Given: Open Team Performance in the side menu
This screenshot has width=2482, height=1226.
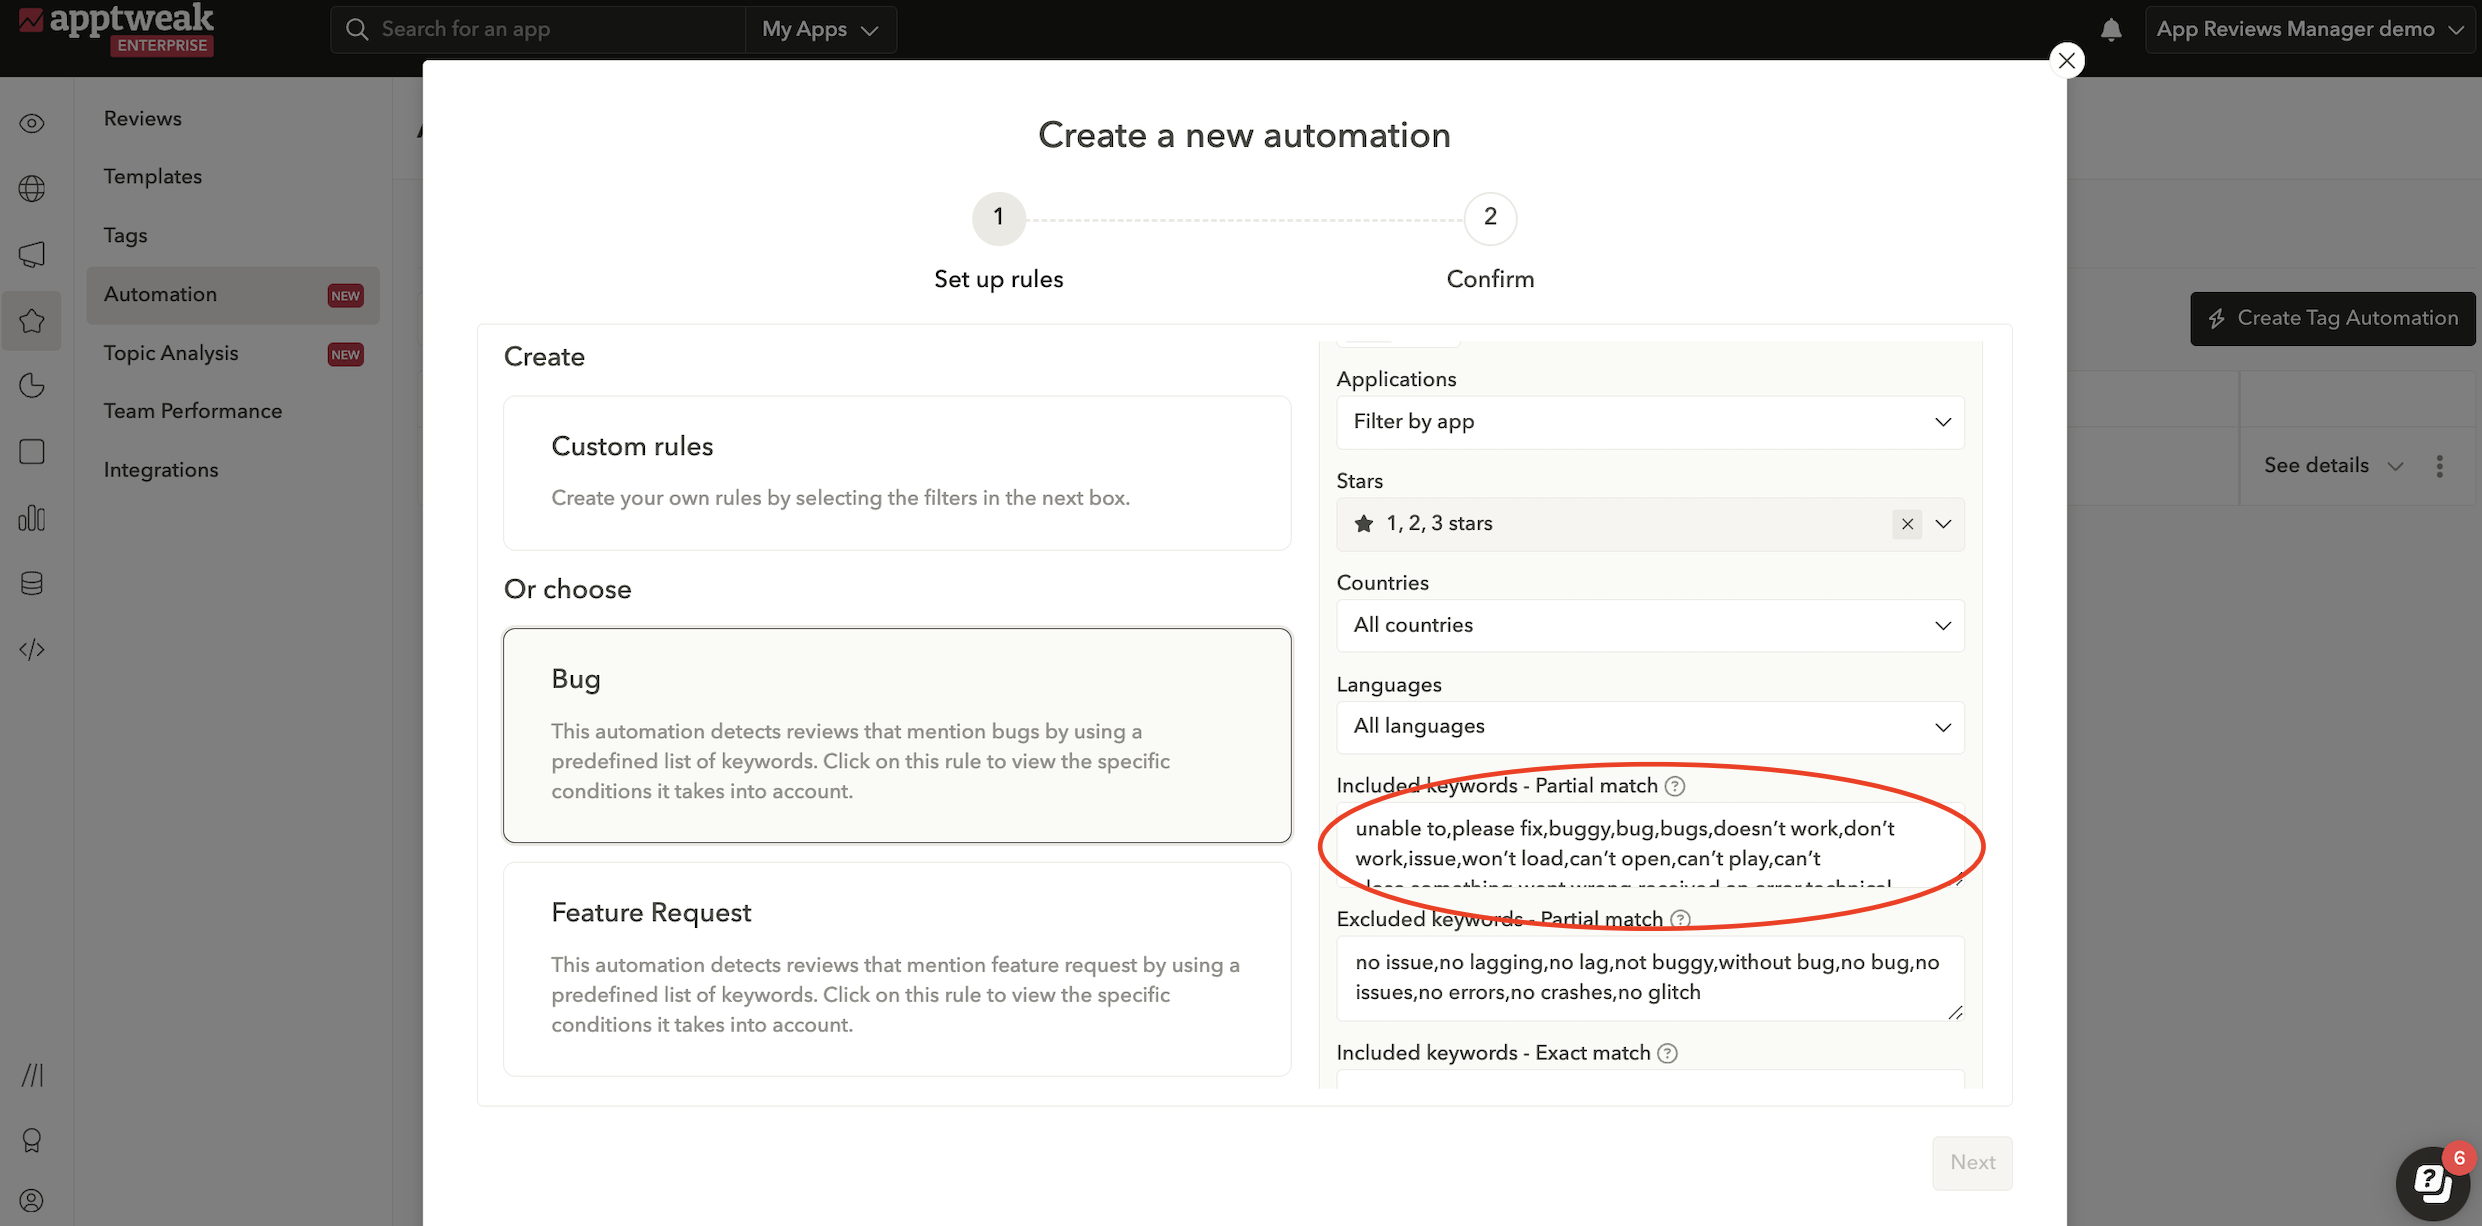Looking at the screenshot, I should [x=193, y=411].
